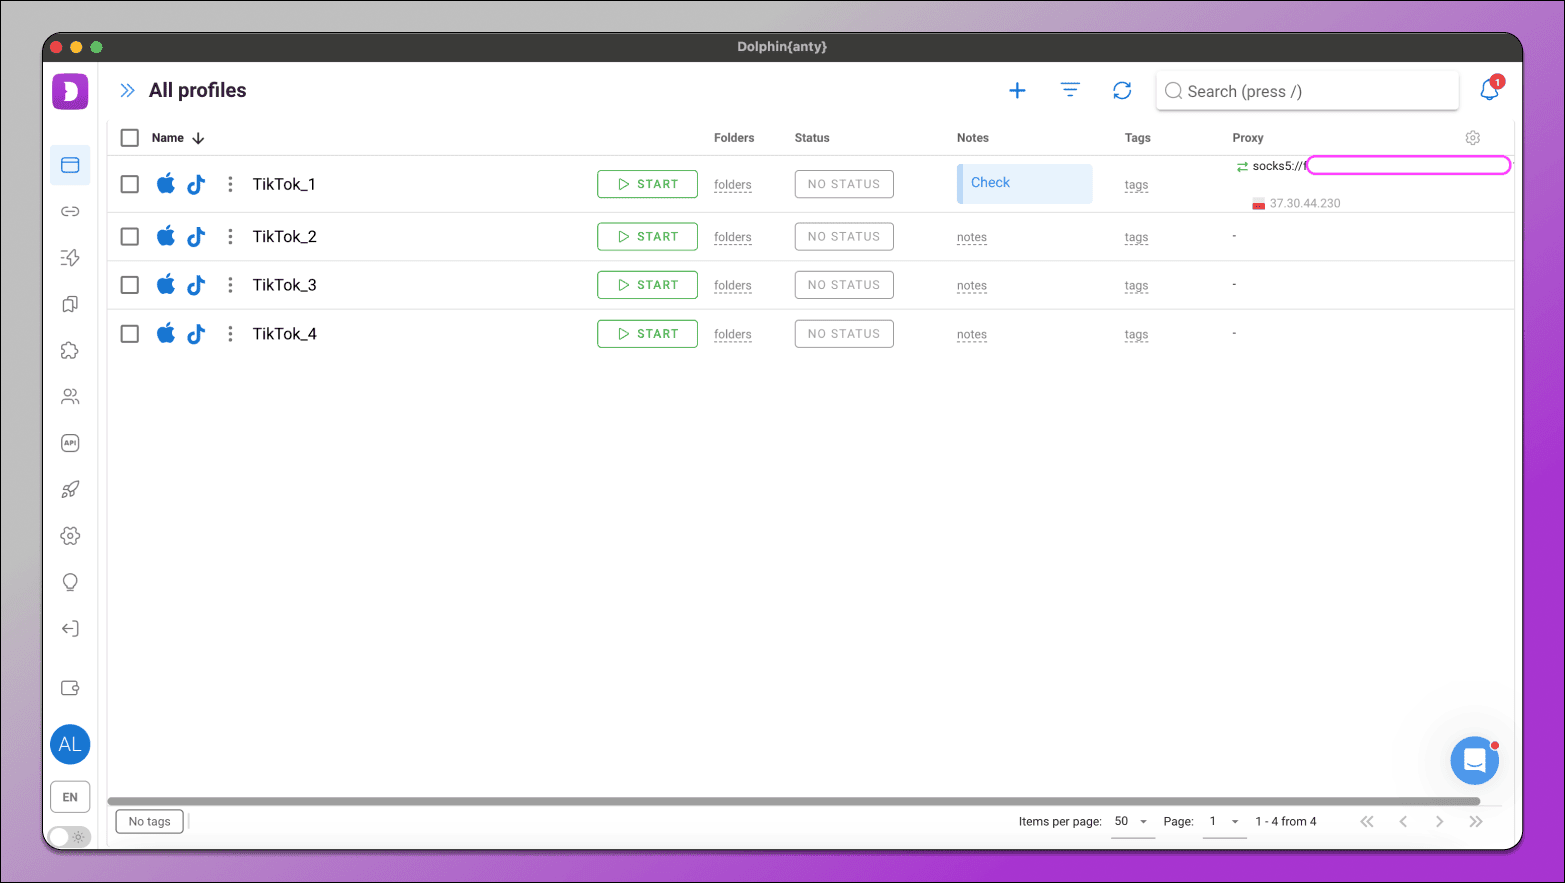The image size is (1565, 883).
Task: Go to previous page arrow
Action: pos(1404,822)
